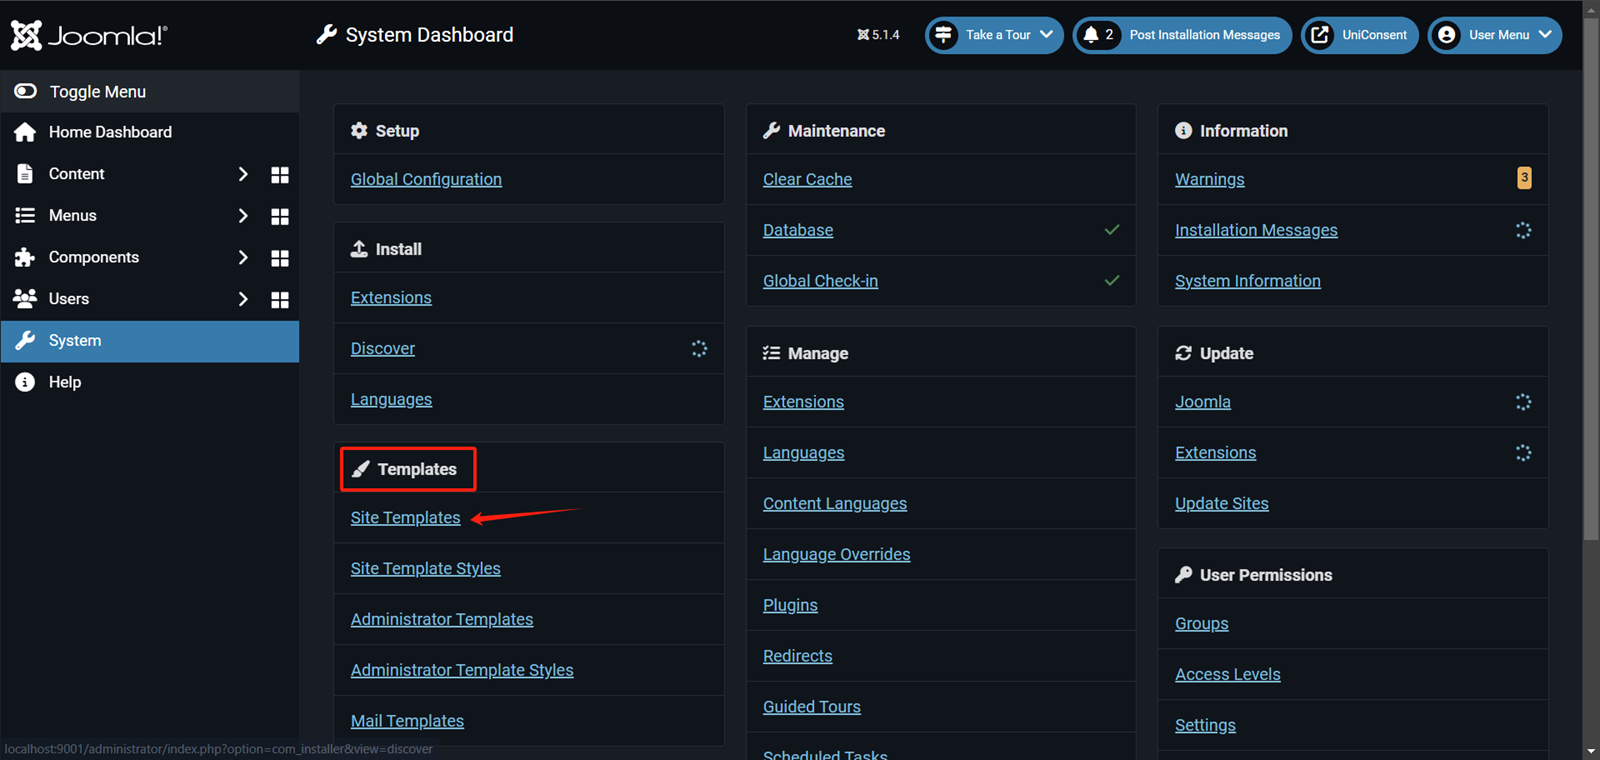This screenshot has height=760, width=1600.
Task: Open Global Configuration link
Action: [x=426, y=180]
